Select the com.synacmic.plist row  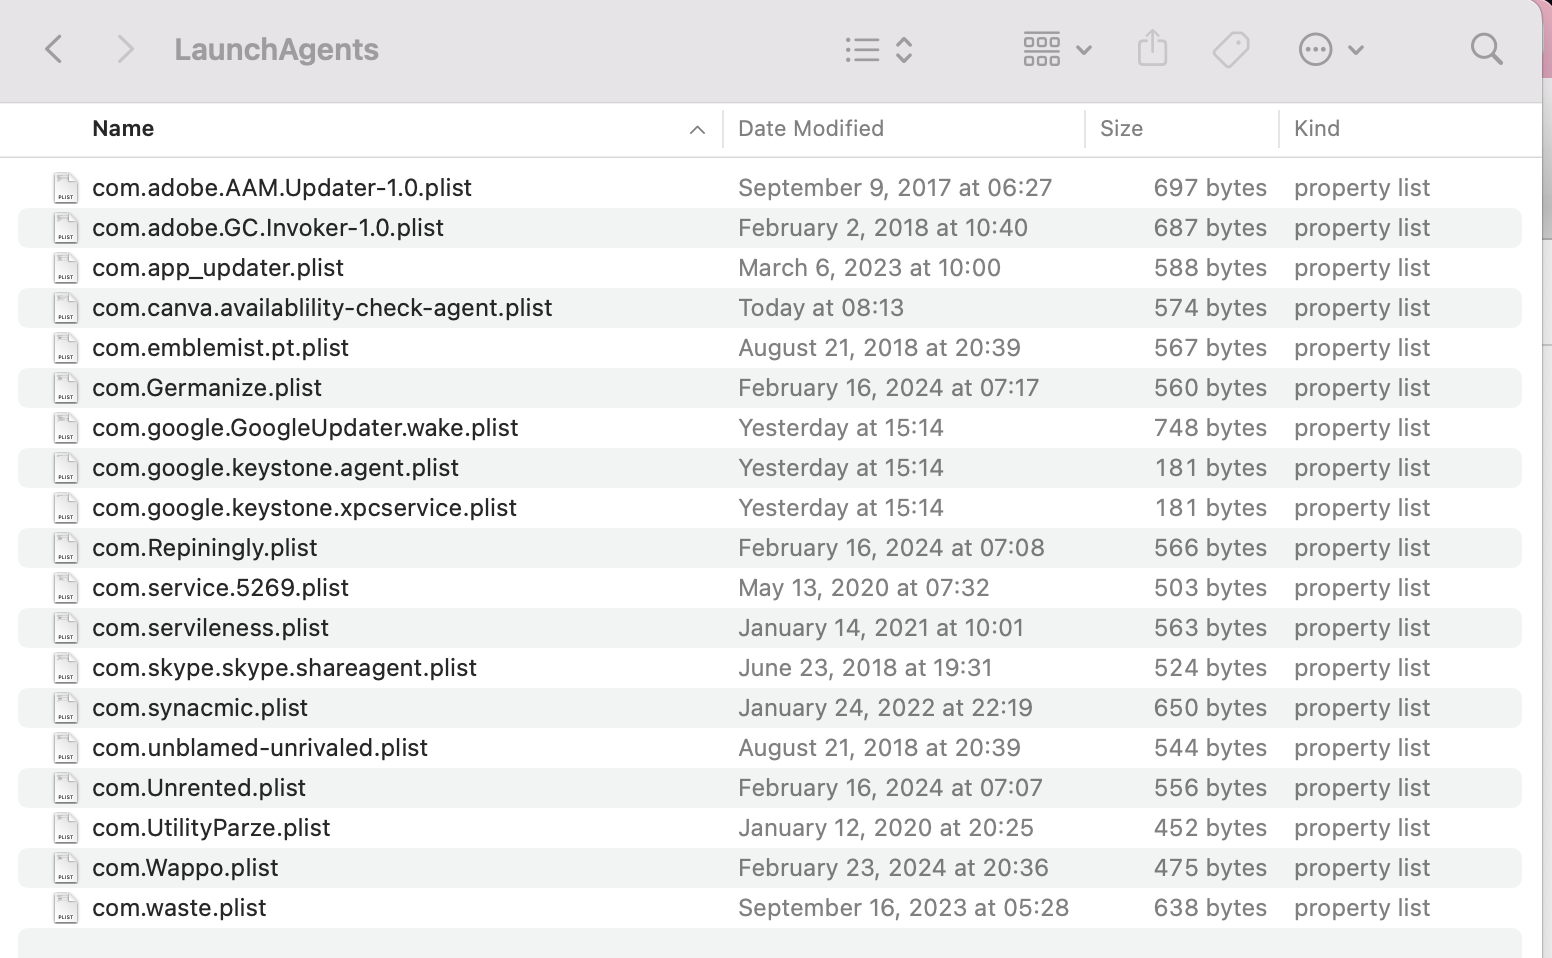pos(200,708)
